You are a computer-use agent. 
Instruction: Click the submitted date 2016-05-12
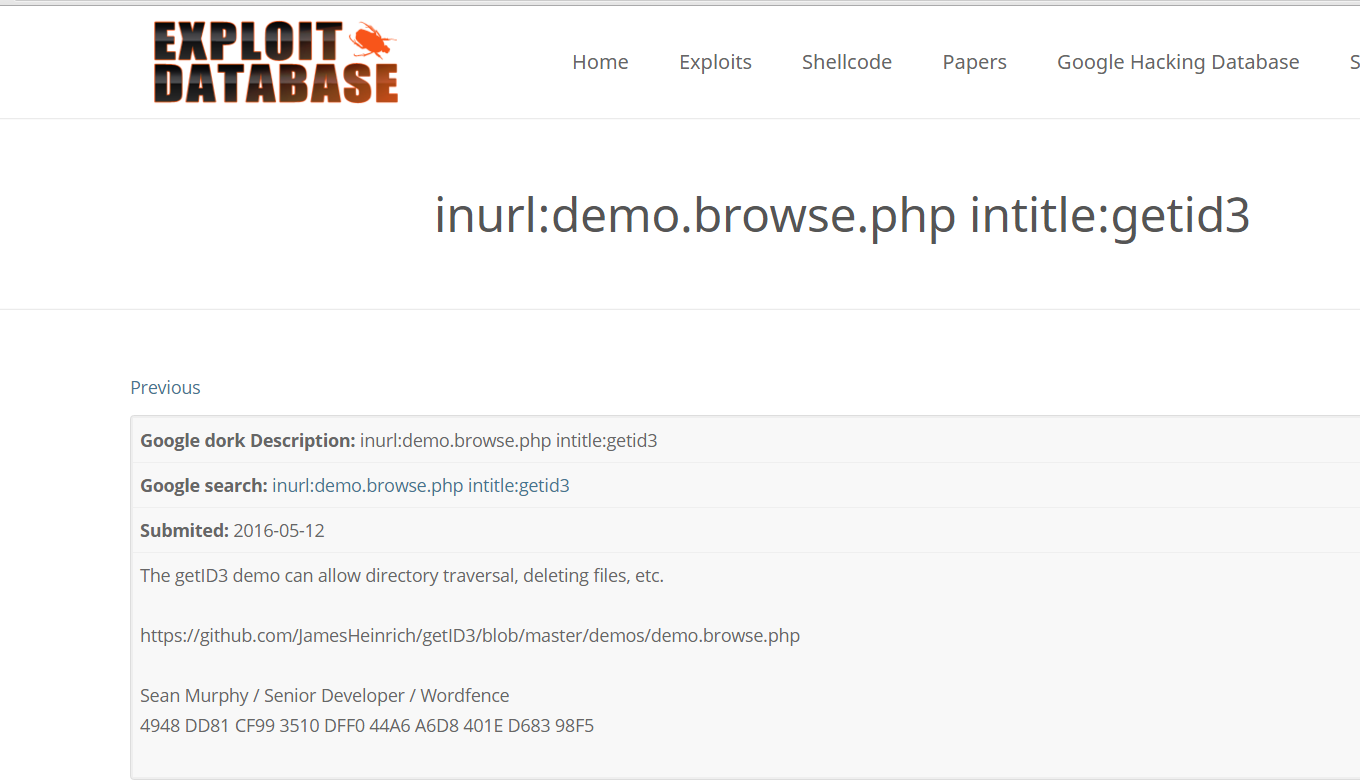[279, 531]
